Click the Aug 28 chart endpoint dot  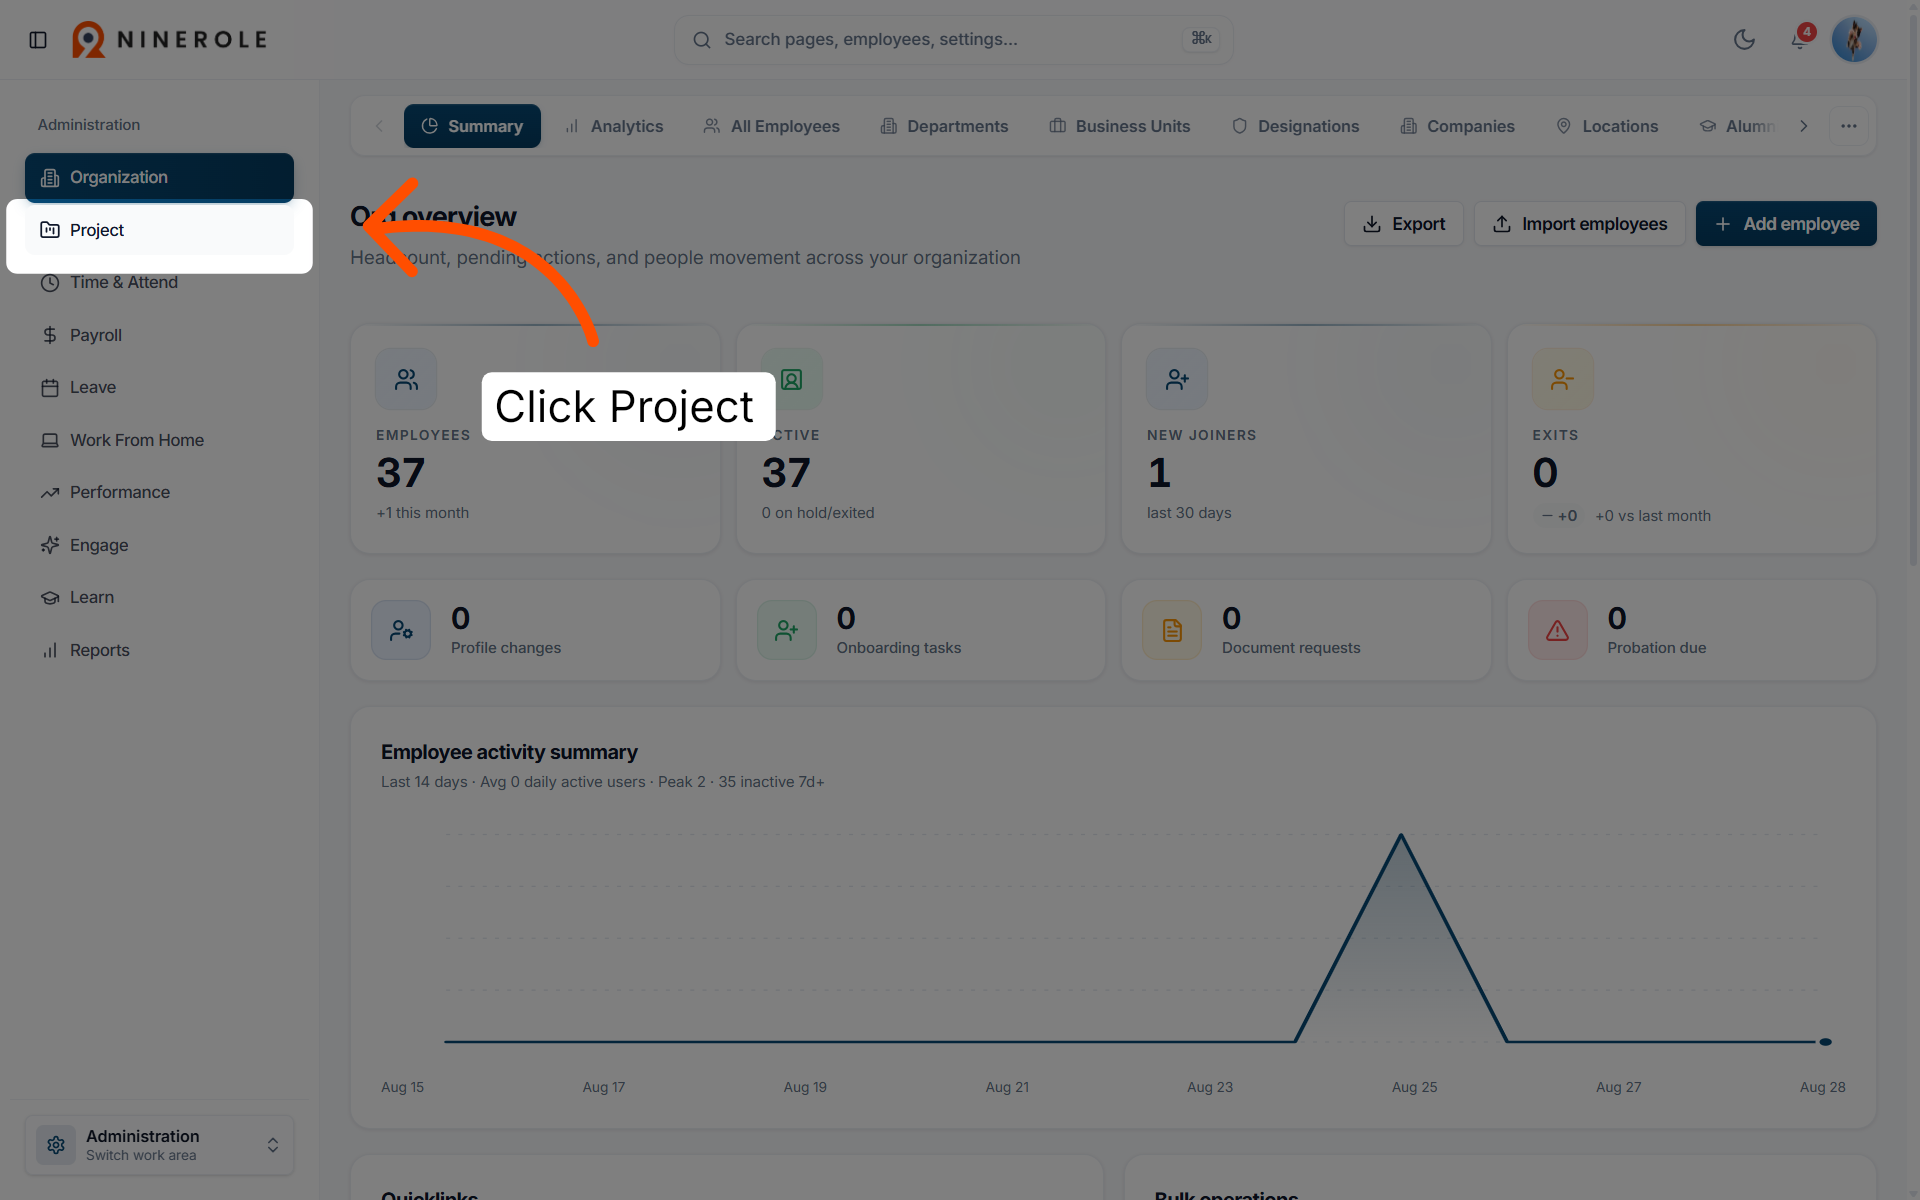[1825, 1042]
